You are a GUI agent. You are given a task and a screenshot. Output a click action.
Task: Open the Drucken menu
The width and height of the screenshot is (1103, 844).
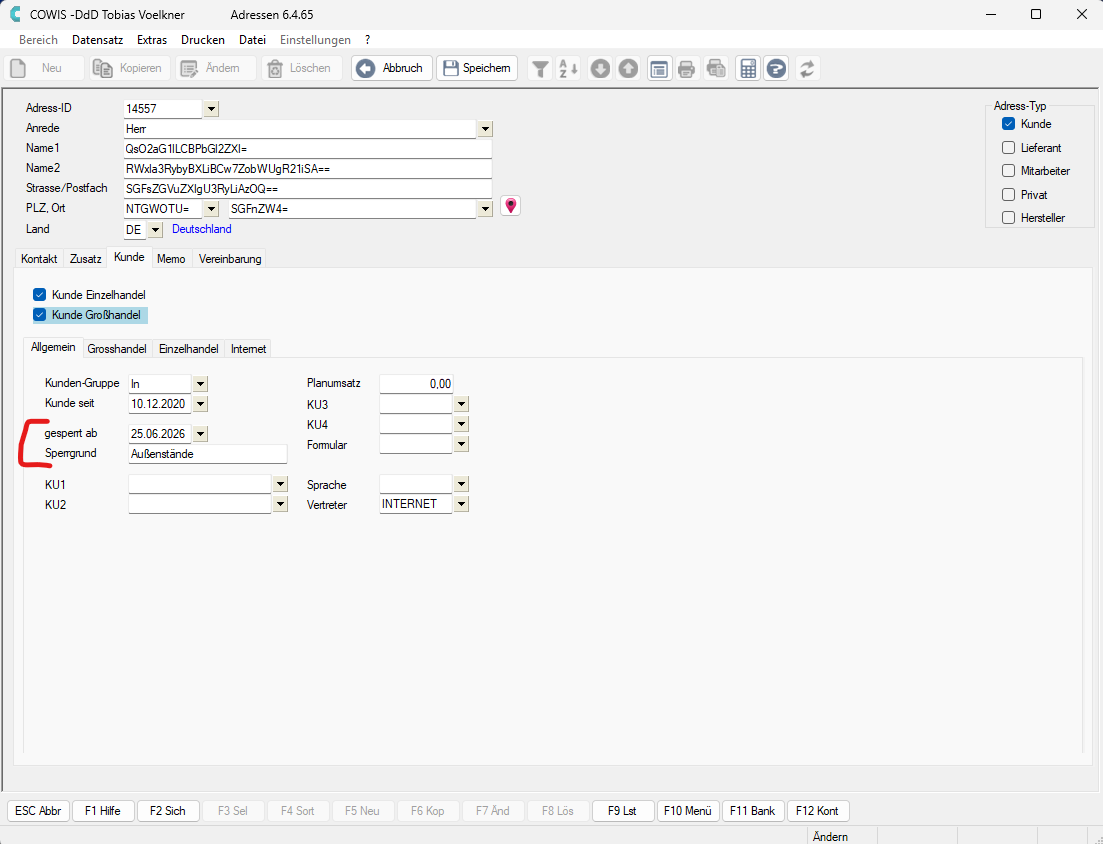pos(203,40)
